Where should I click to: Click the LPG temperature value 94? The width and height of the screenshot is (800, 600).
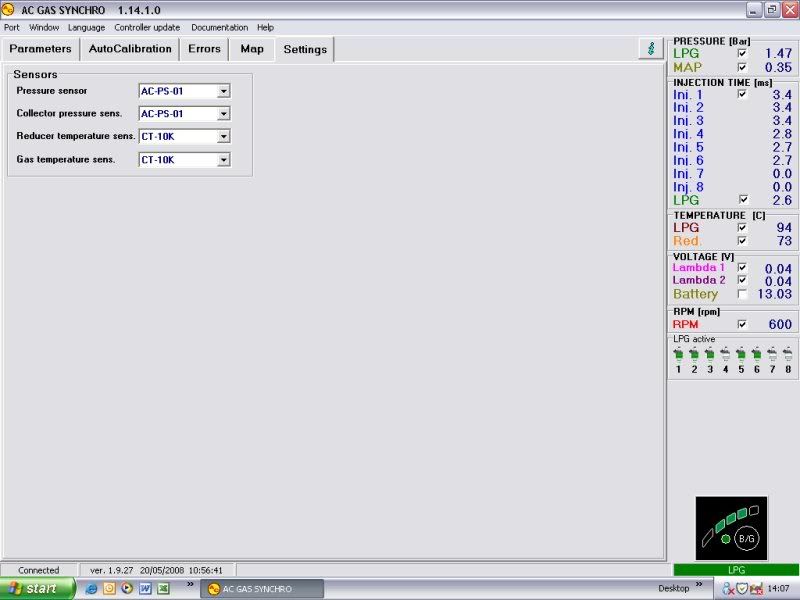click(784, 228)
